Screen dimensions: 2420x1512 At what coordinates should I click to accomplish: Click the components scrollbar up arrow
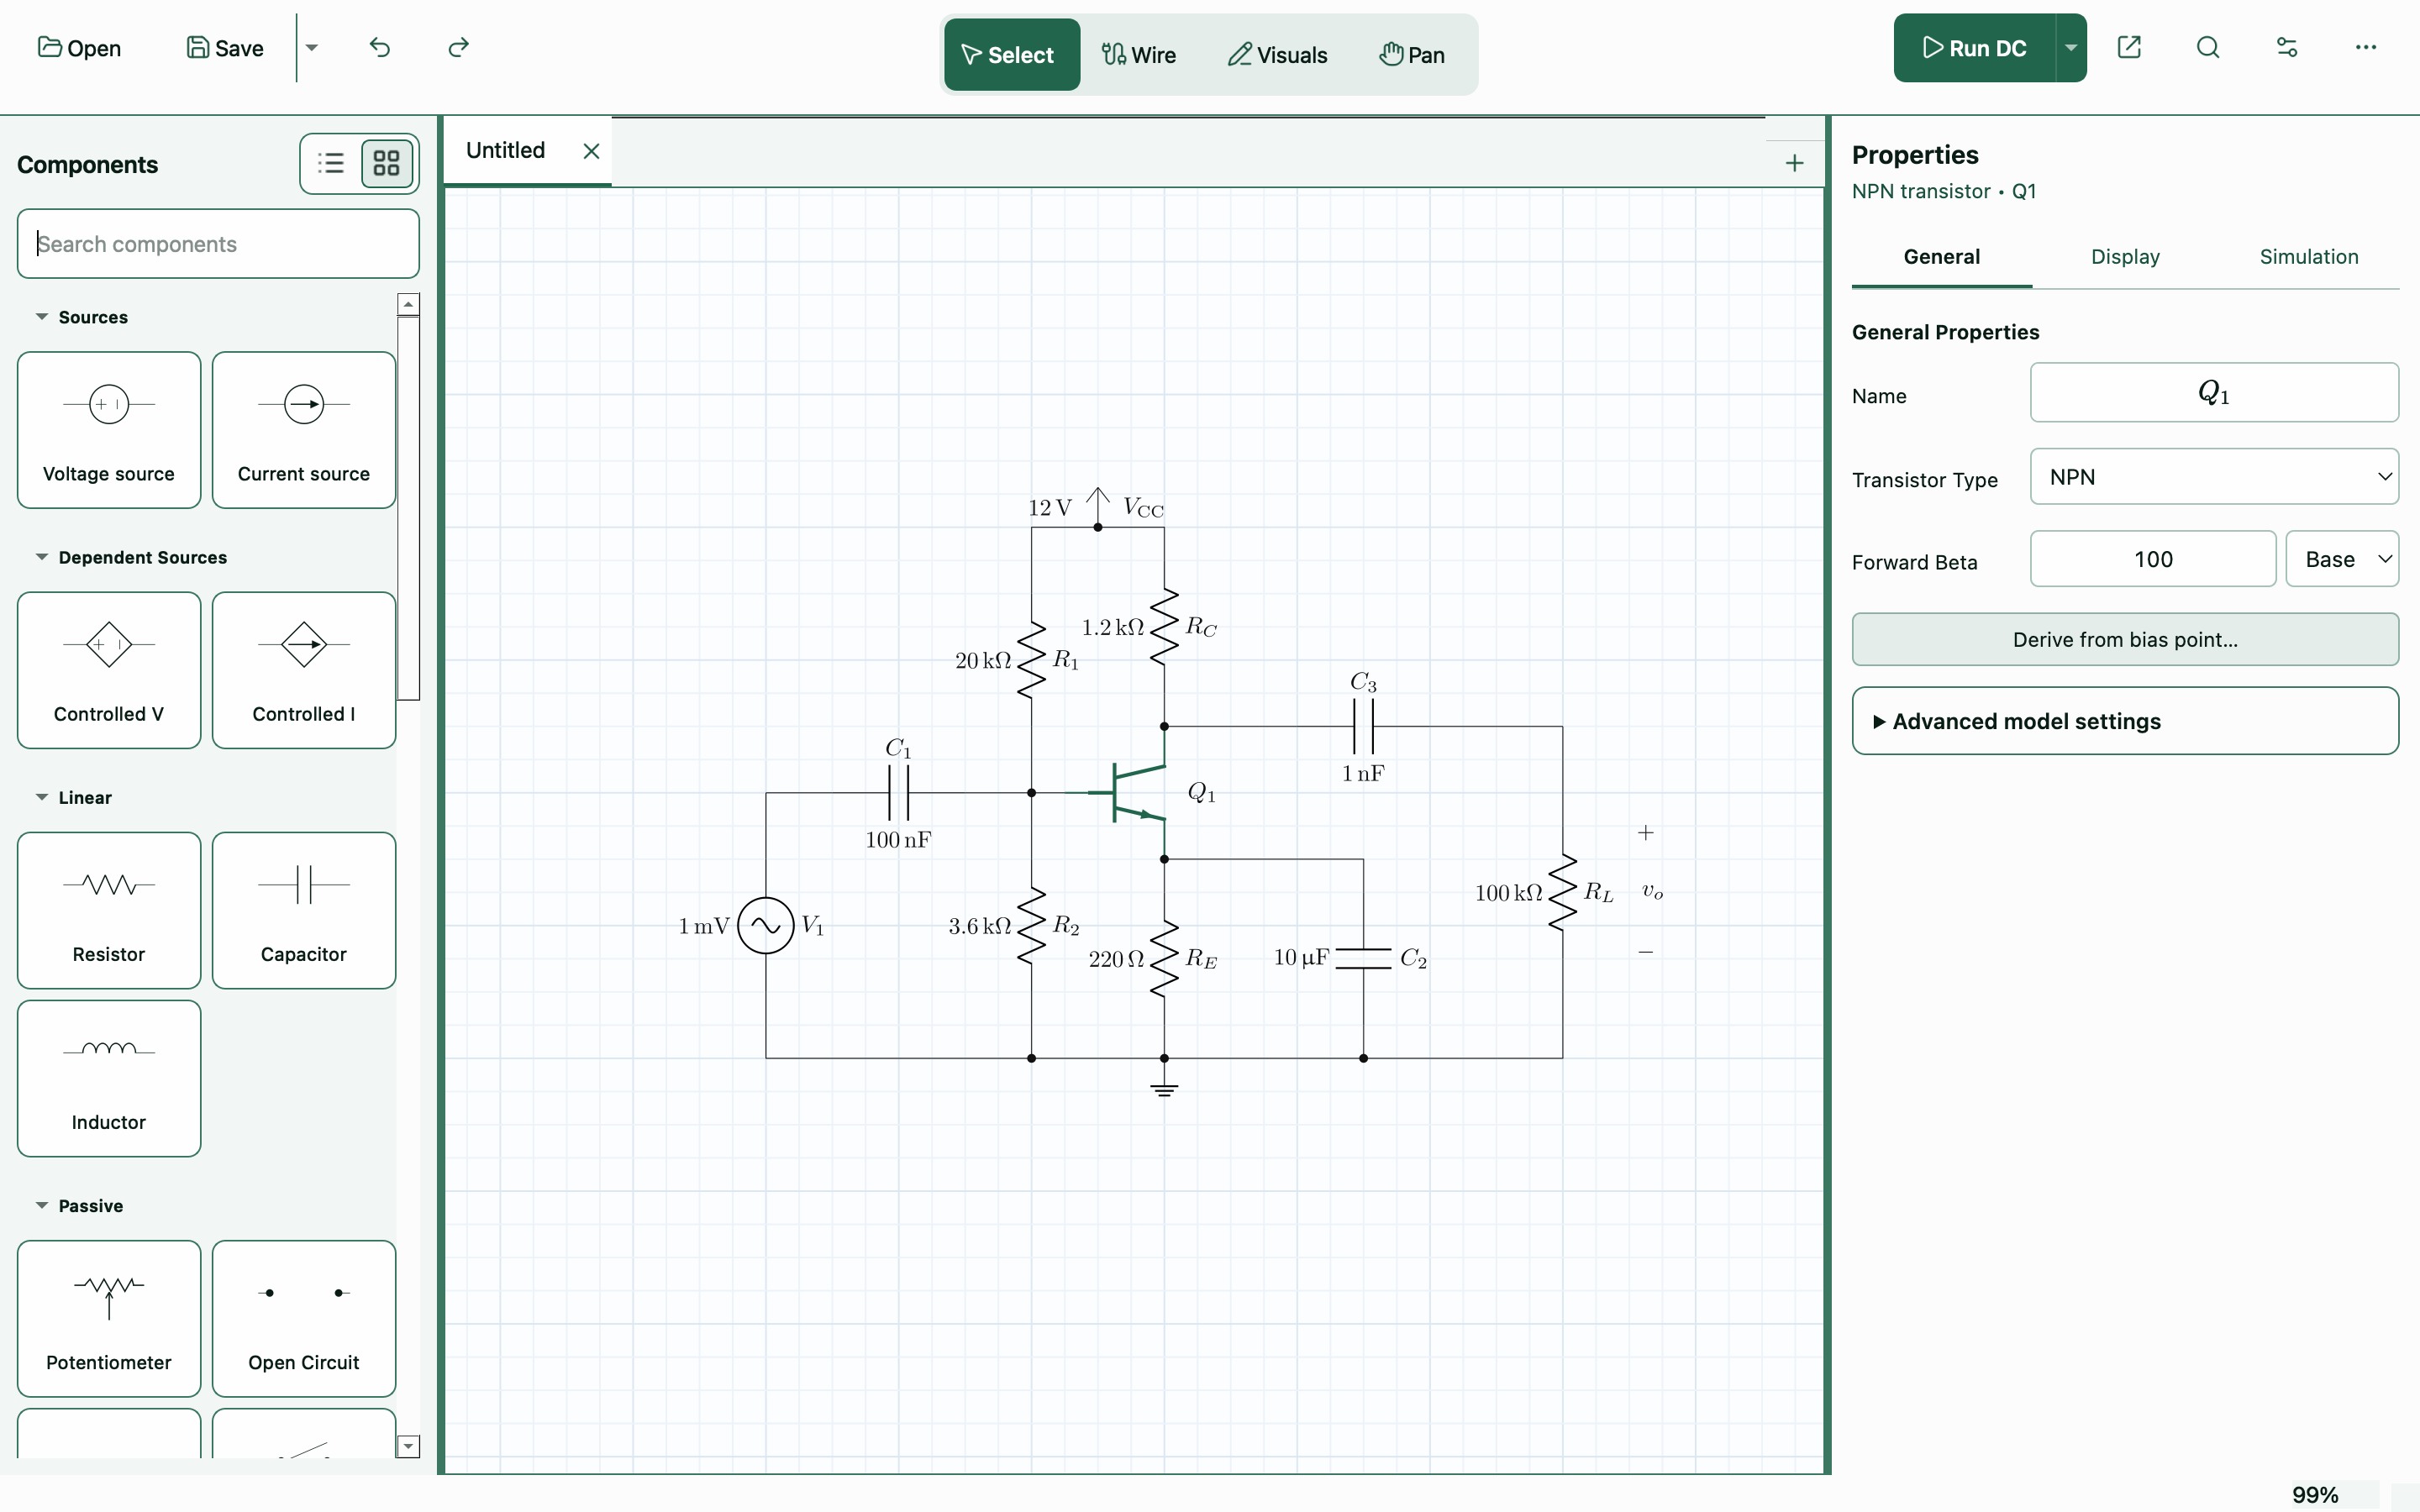click(408, 304)
